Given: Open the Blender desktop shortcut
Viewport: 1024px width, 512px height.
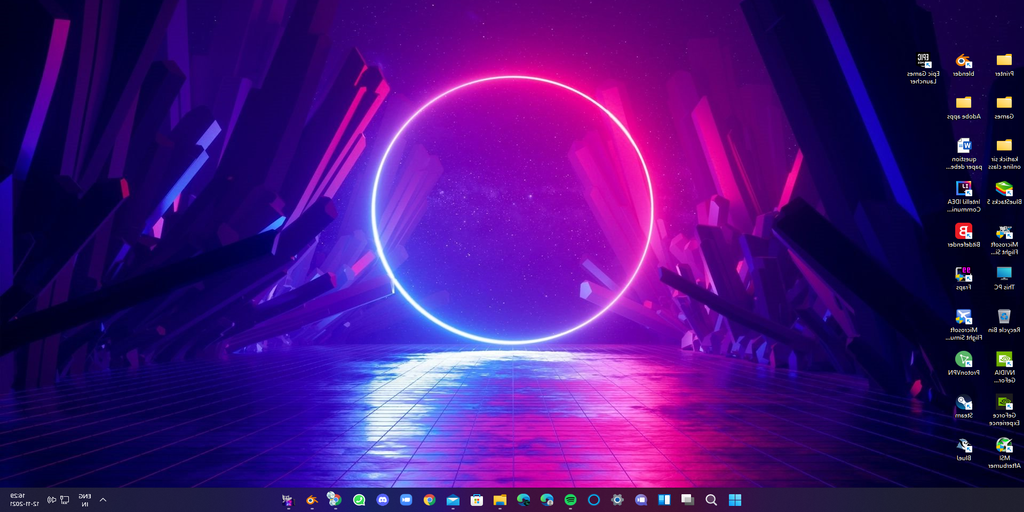Looking at the screenshot, I should tap(963, 61).
